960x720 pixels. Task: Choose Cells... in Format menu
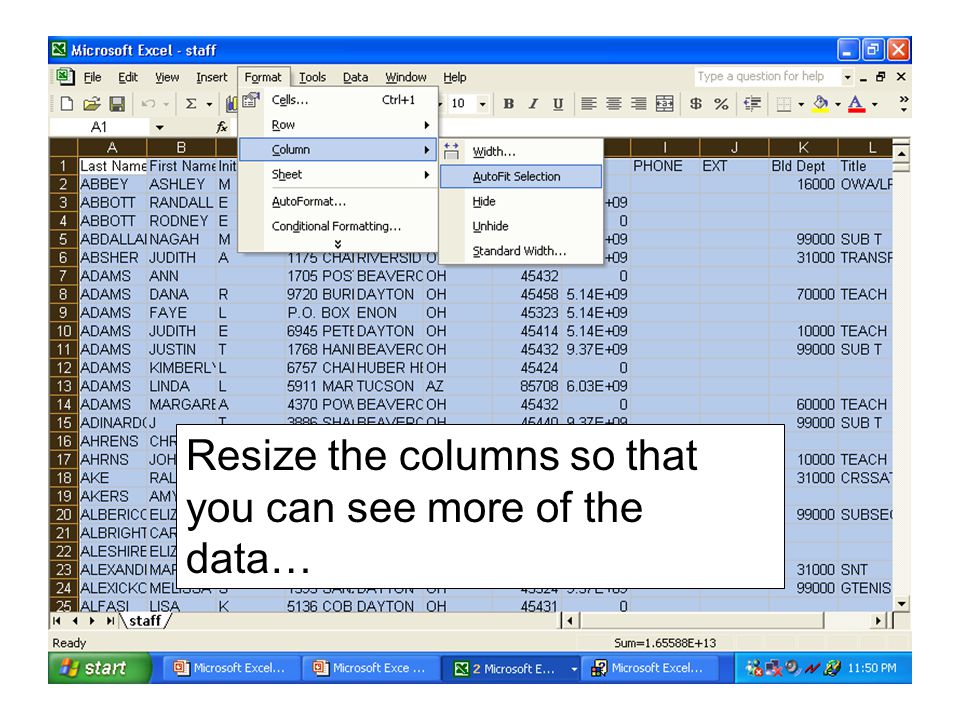337,100
